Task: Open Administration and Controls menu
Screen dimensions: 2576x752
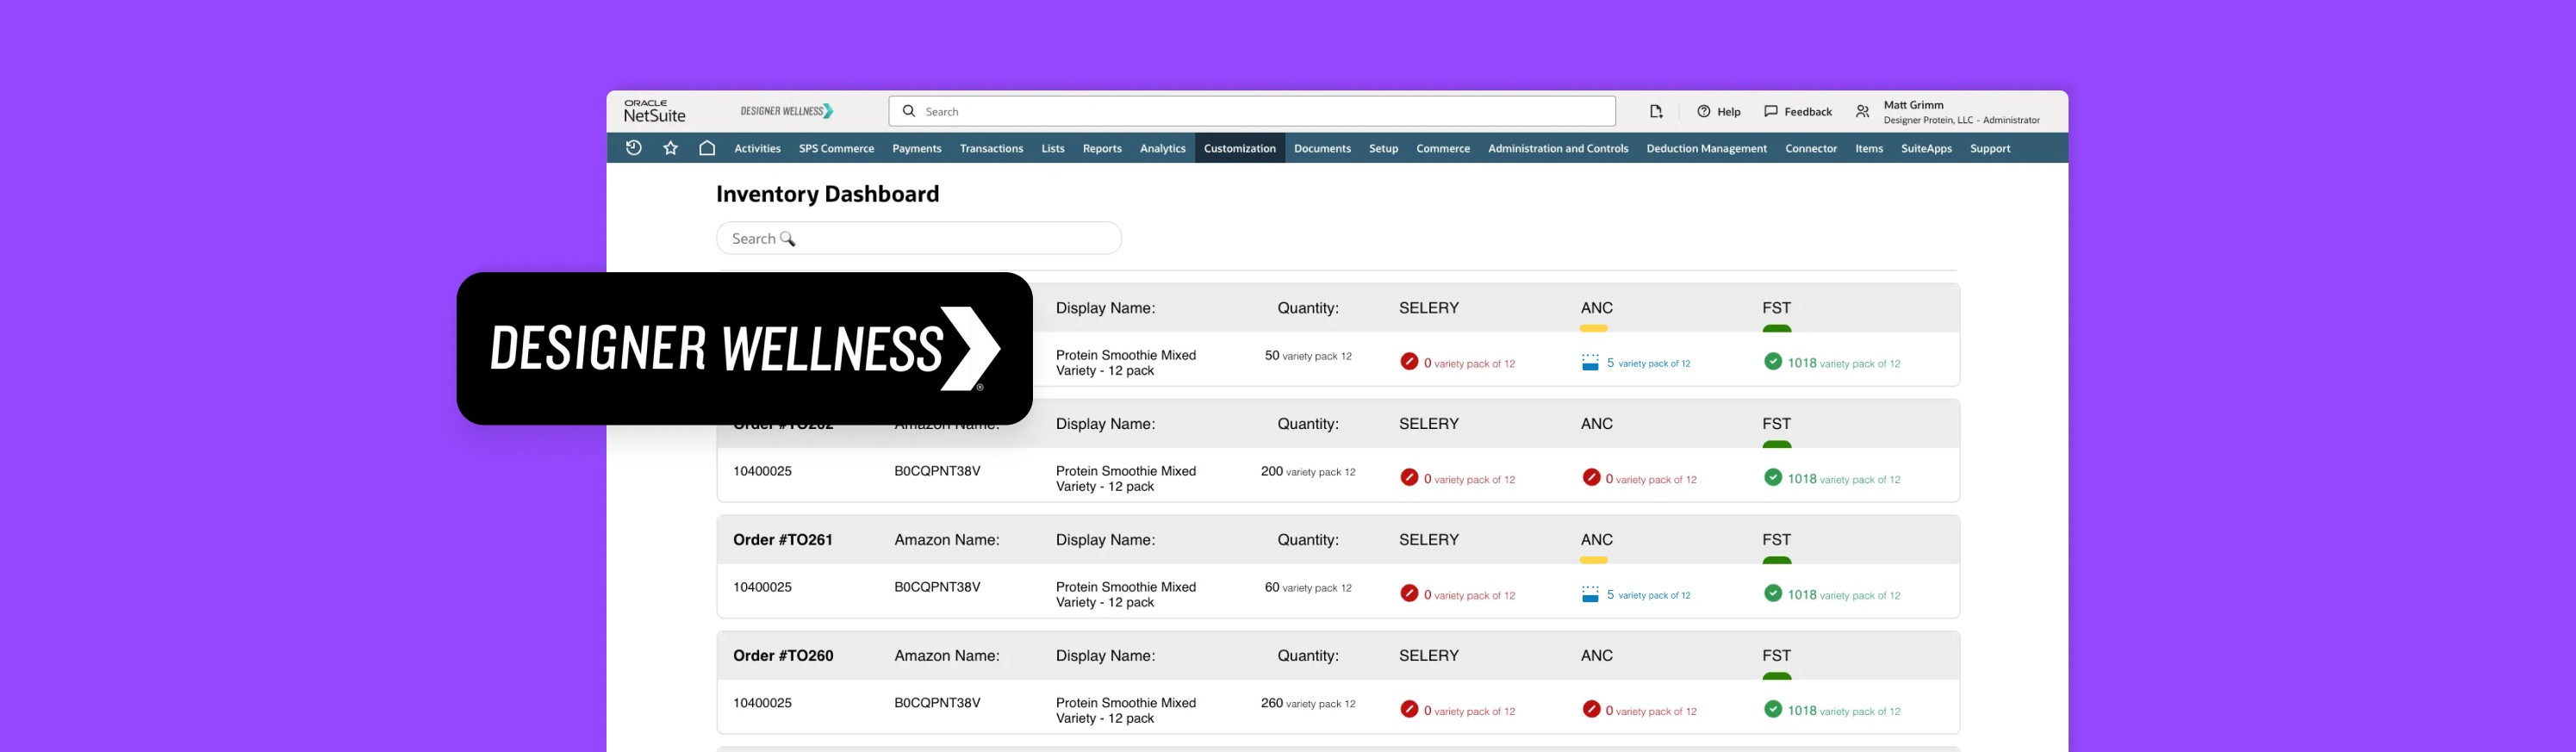Action: click(1558, 148)
